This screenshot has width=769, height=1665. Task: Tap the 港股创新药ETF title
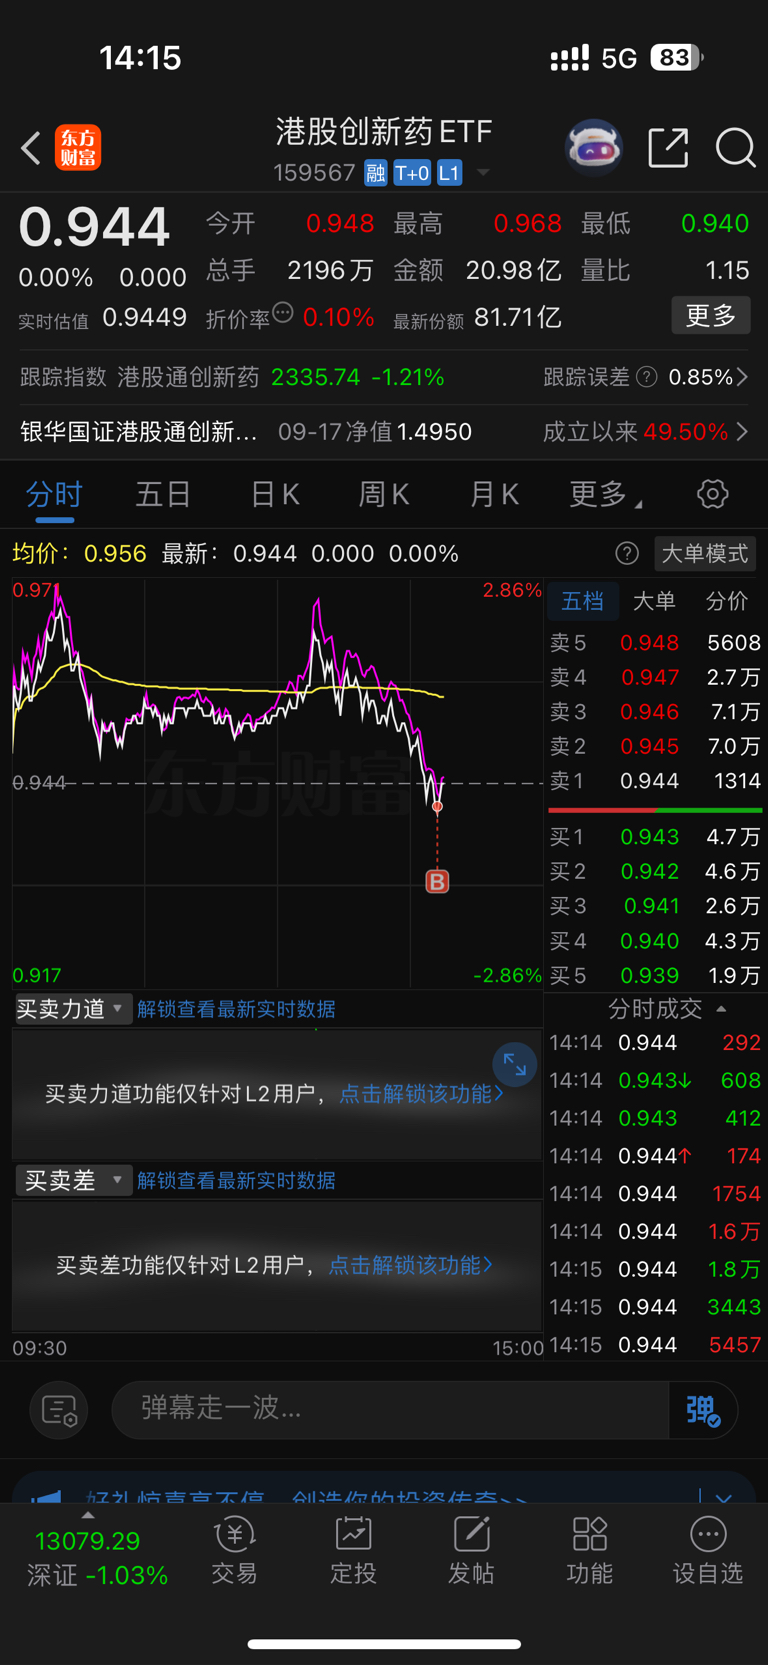(x=384, y=132)
